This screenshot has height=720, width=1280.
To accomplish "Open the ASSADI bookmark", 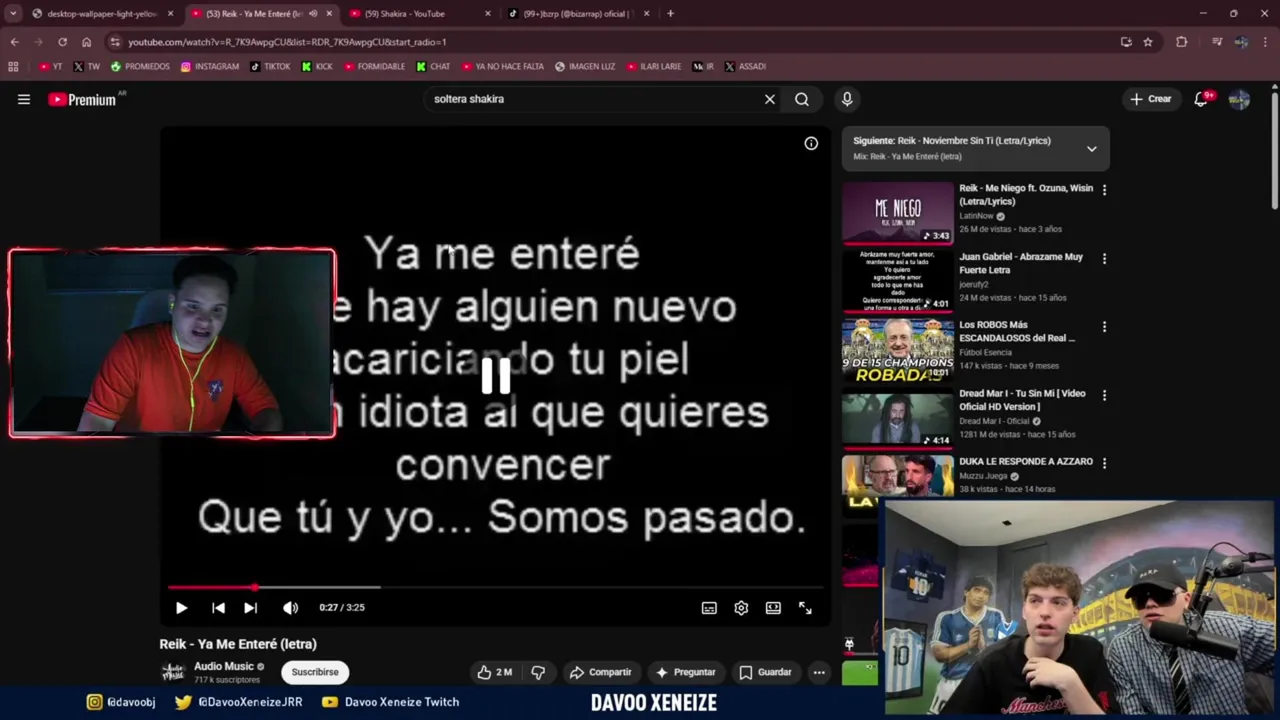I will click(745, 67).
